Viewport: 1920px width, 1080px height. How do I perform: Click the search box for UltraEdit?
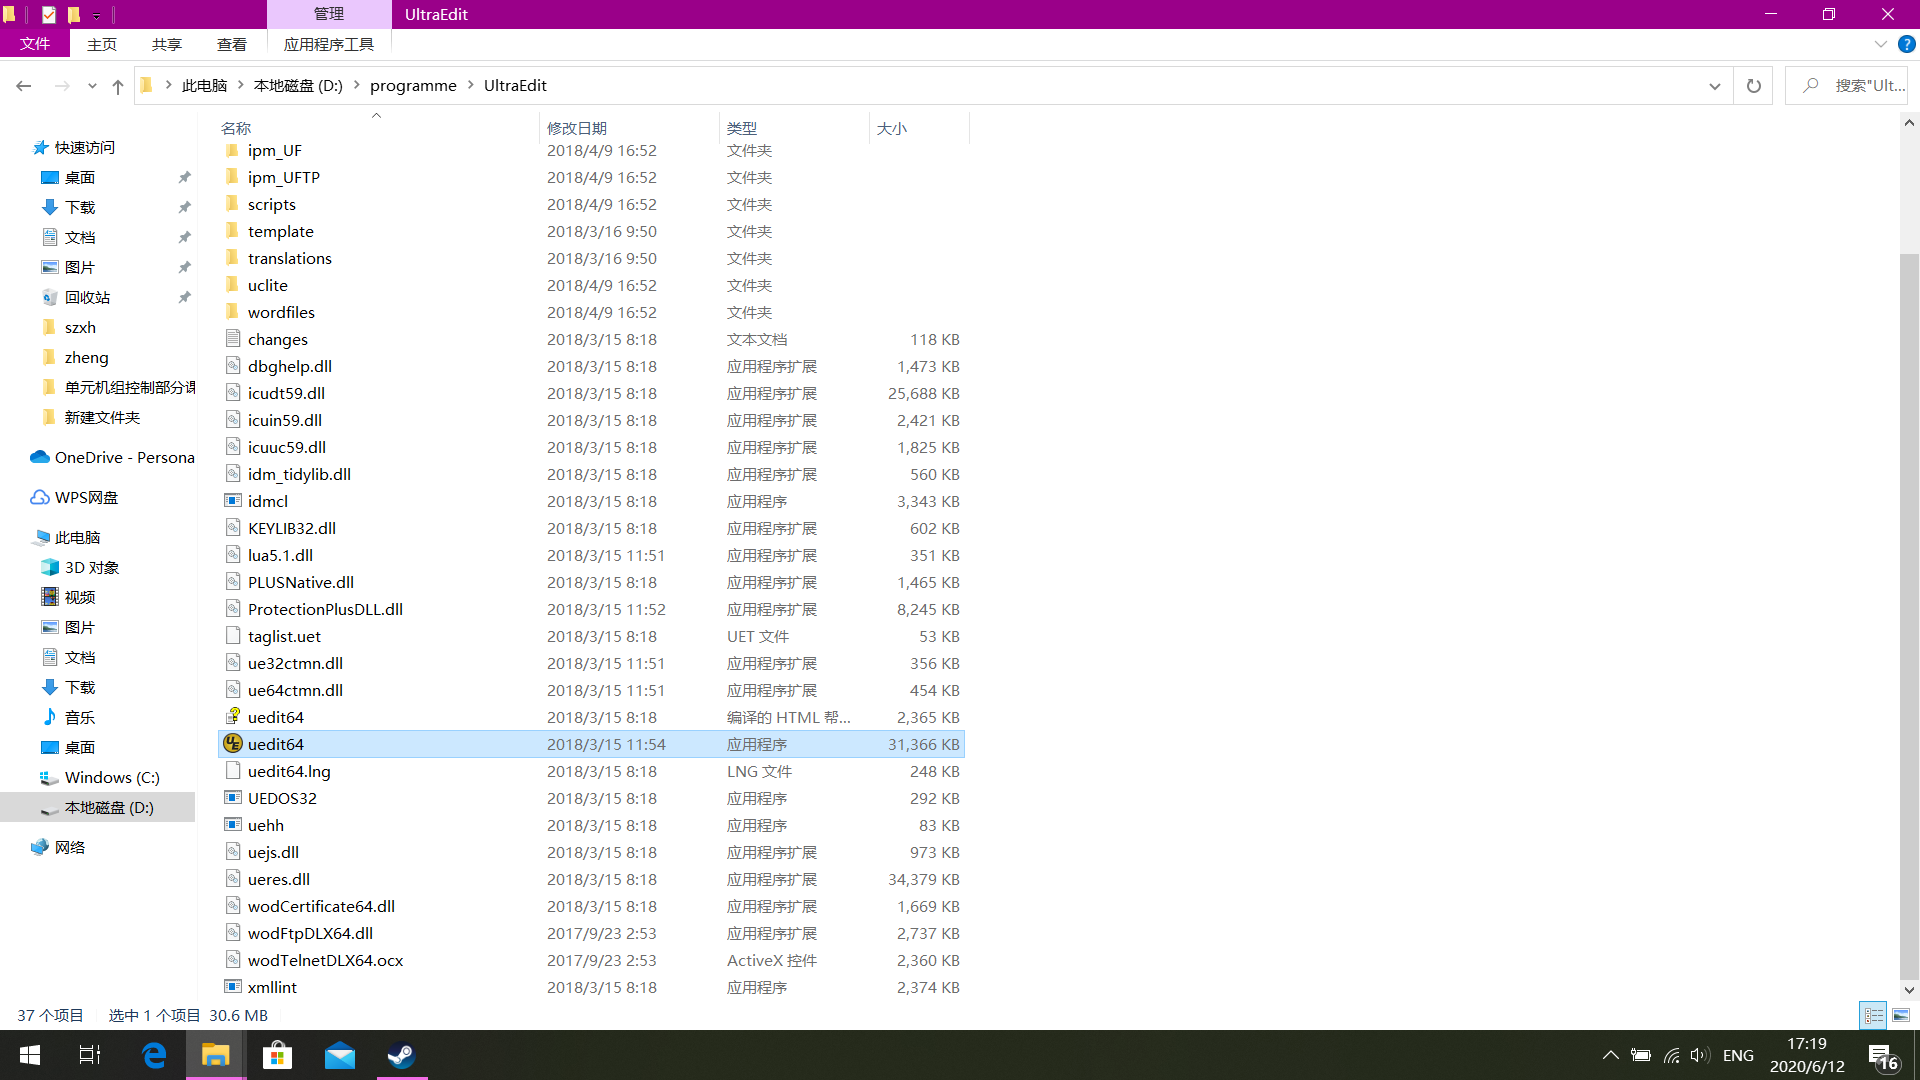tap(1847, 86)
